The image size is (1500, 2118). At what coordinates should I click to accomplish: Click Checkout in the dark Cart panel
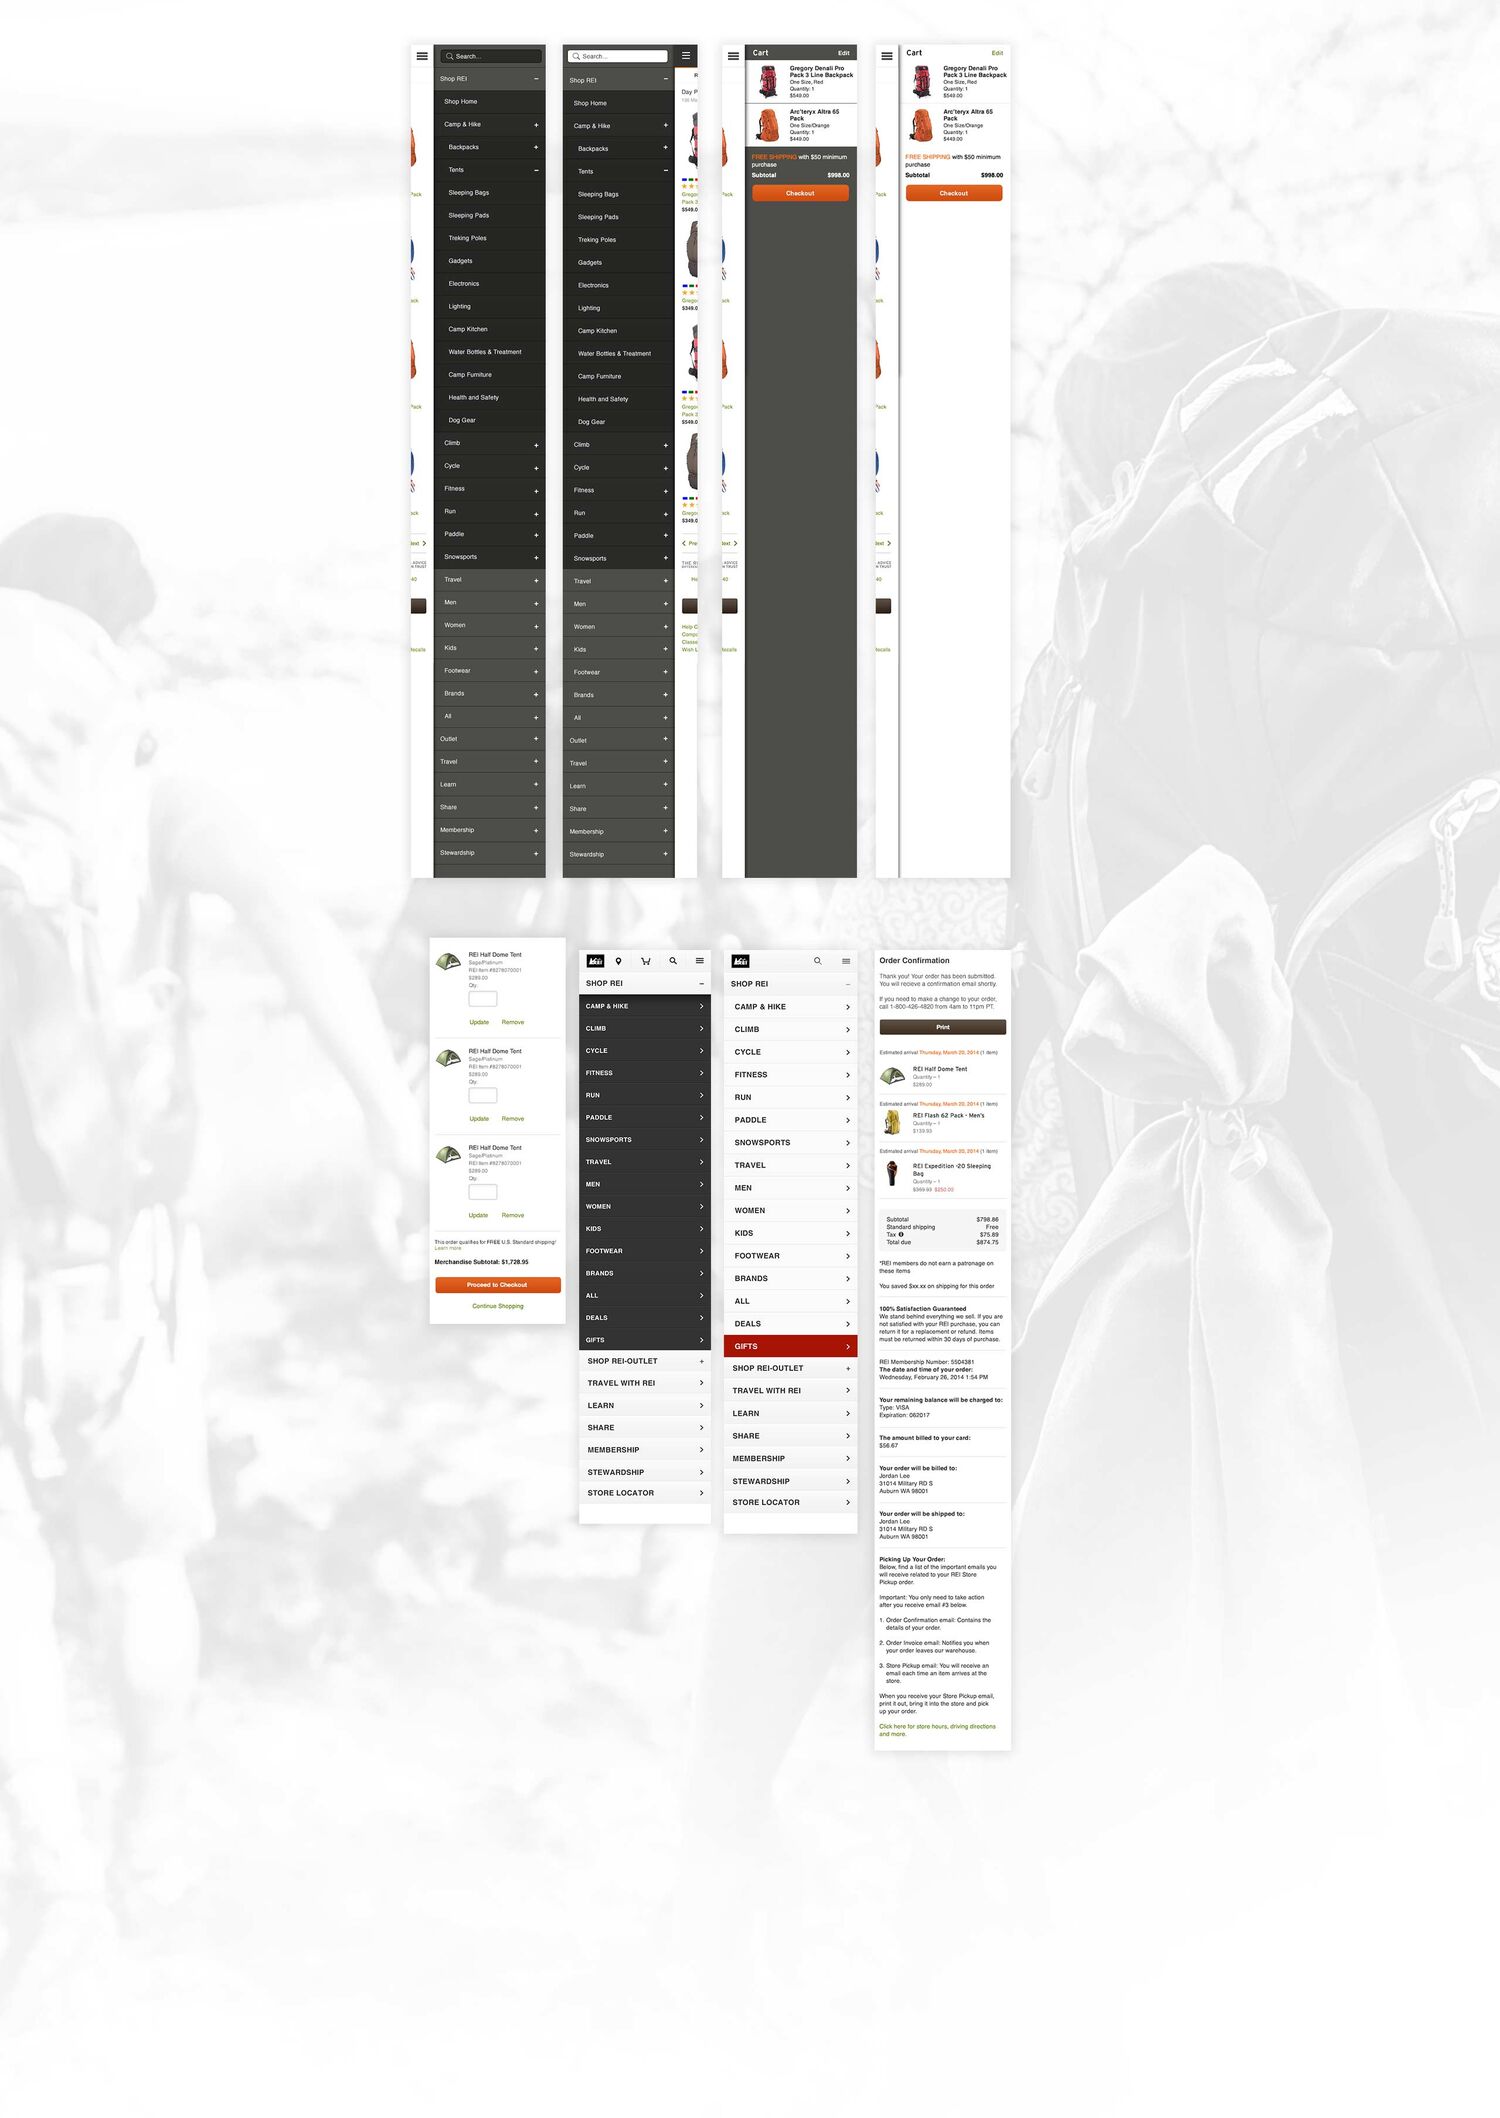coord(800,194)
